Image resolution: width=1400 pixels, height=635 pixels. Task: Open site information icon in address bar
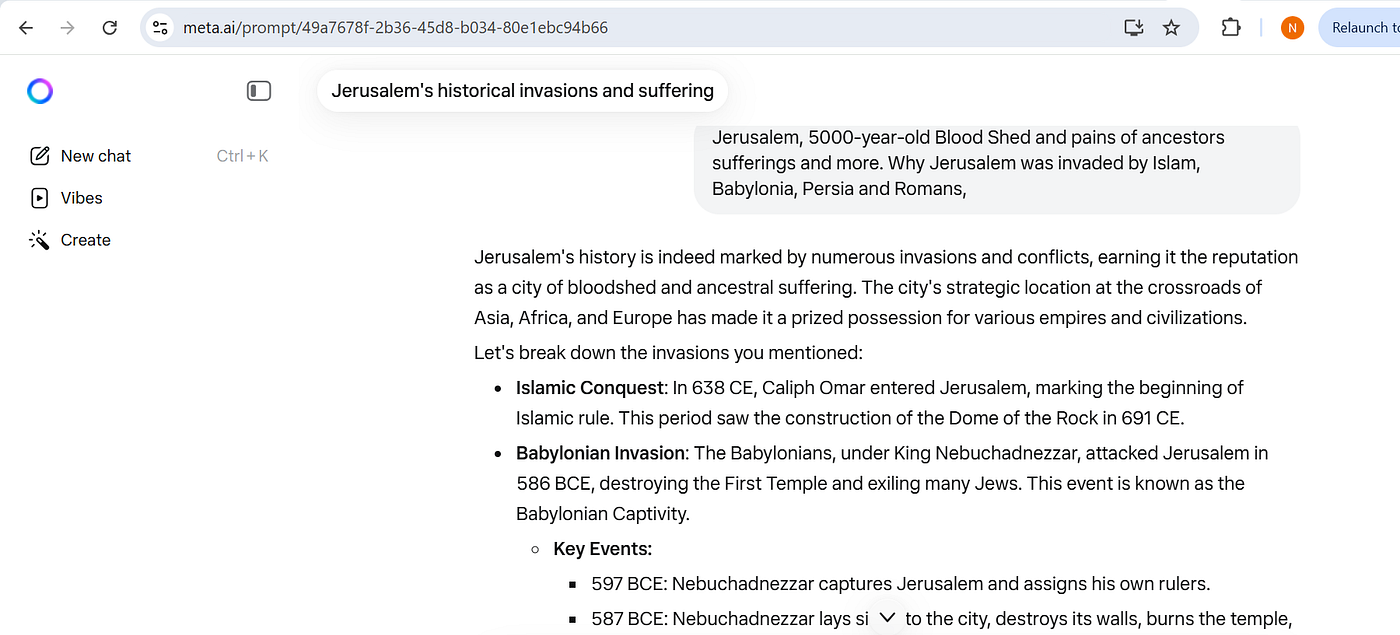click(x=159, y=28)
